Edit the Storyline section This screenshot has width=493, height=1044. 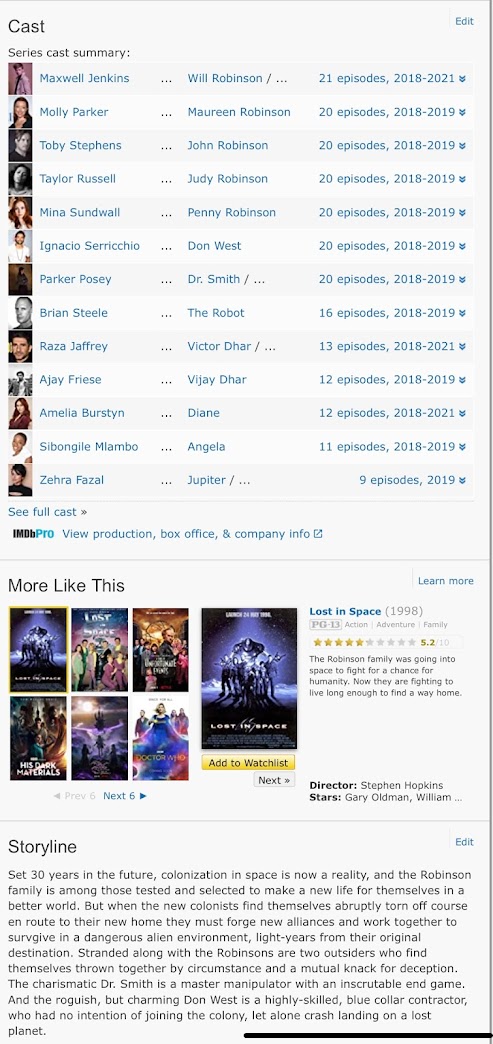(464, 842)
